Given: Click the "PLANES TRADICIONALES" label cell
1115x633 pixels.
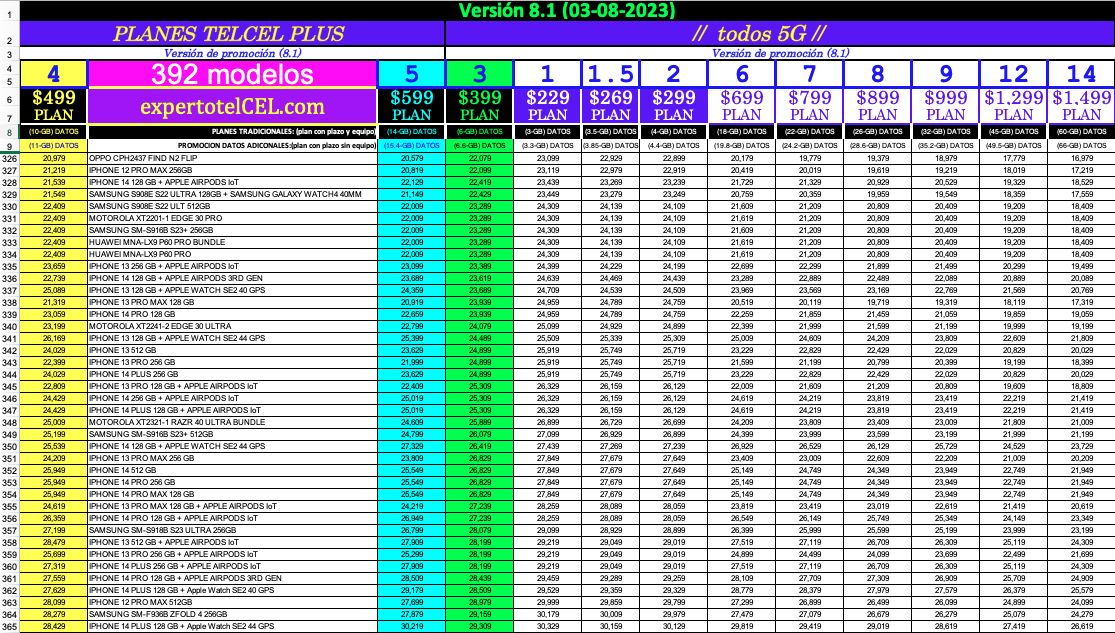Looking at the screenshot, I should coord(232,132).
